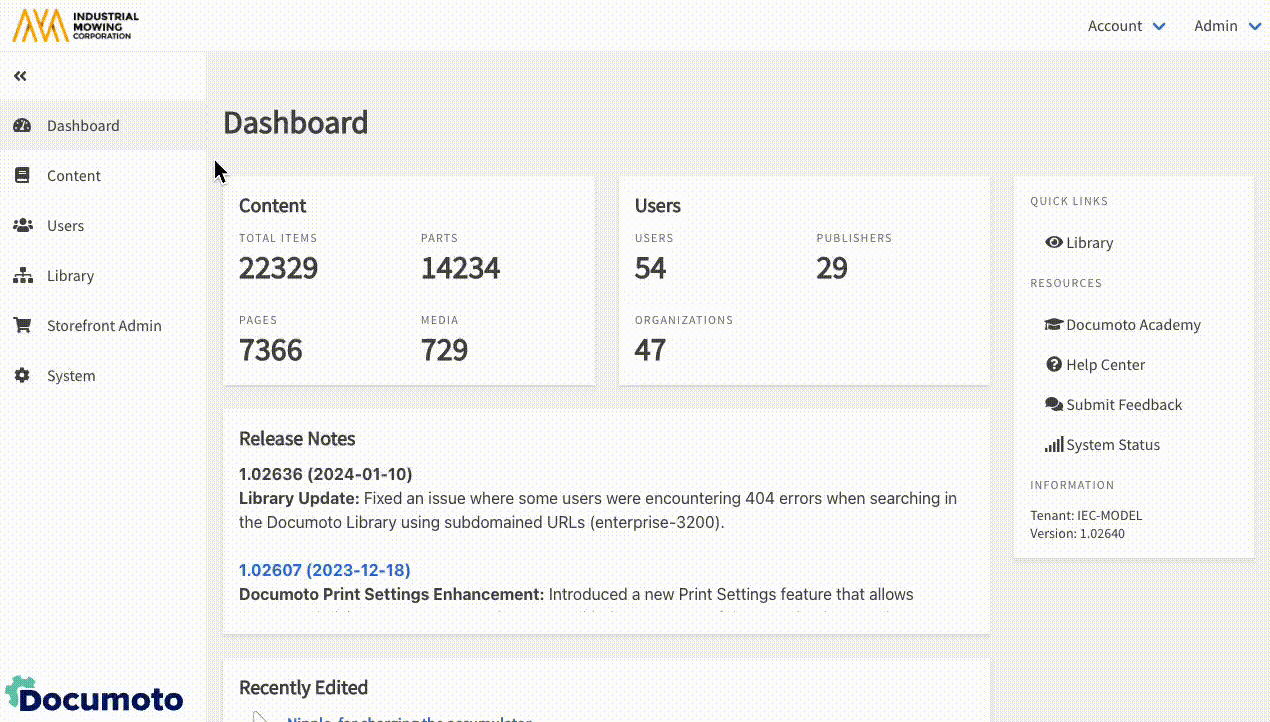
Task: Collapse the sidebar with double chevron
Action: click(x=20, y=76)
